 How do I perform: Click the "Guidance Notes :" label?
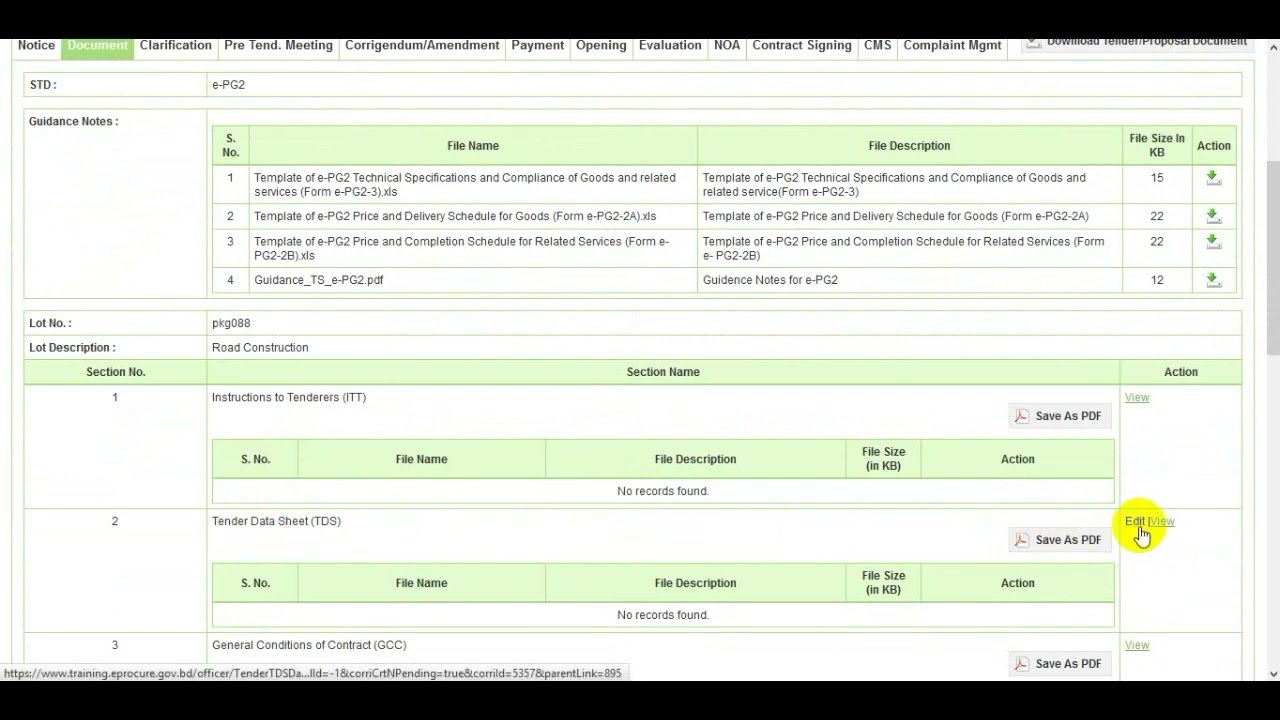pyautogui.click(x=73, y=122)
